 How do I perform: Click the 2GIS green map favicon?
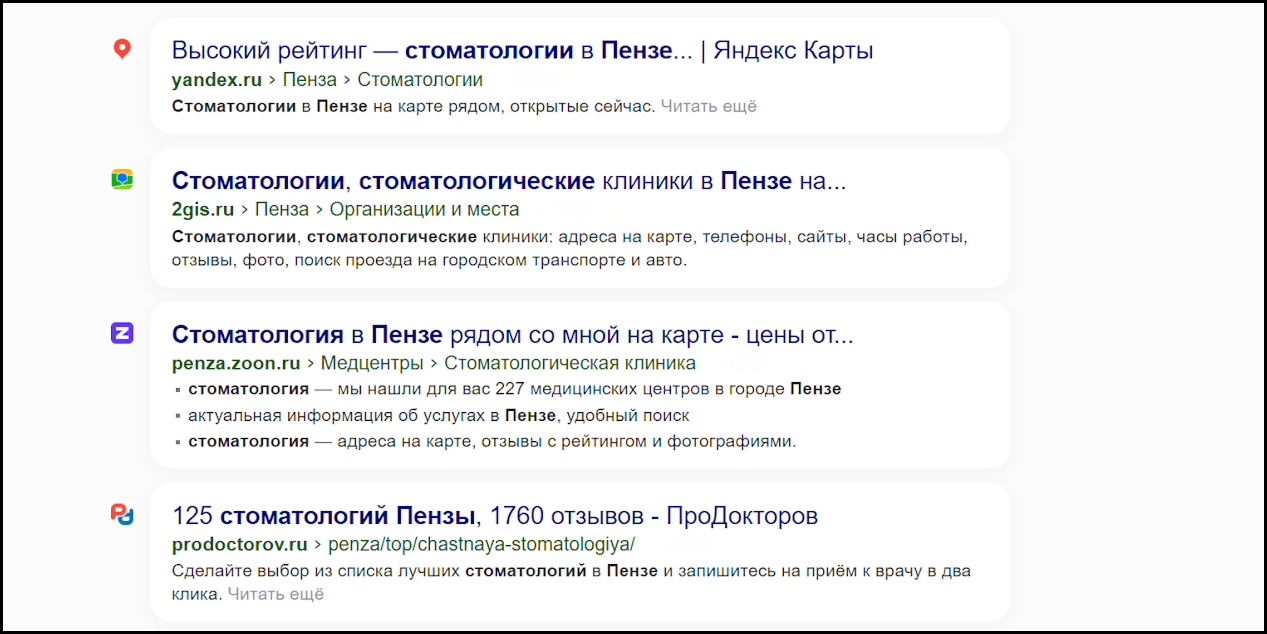[122, 180]
